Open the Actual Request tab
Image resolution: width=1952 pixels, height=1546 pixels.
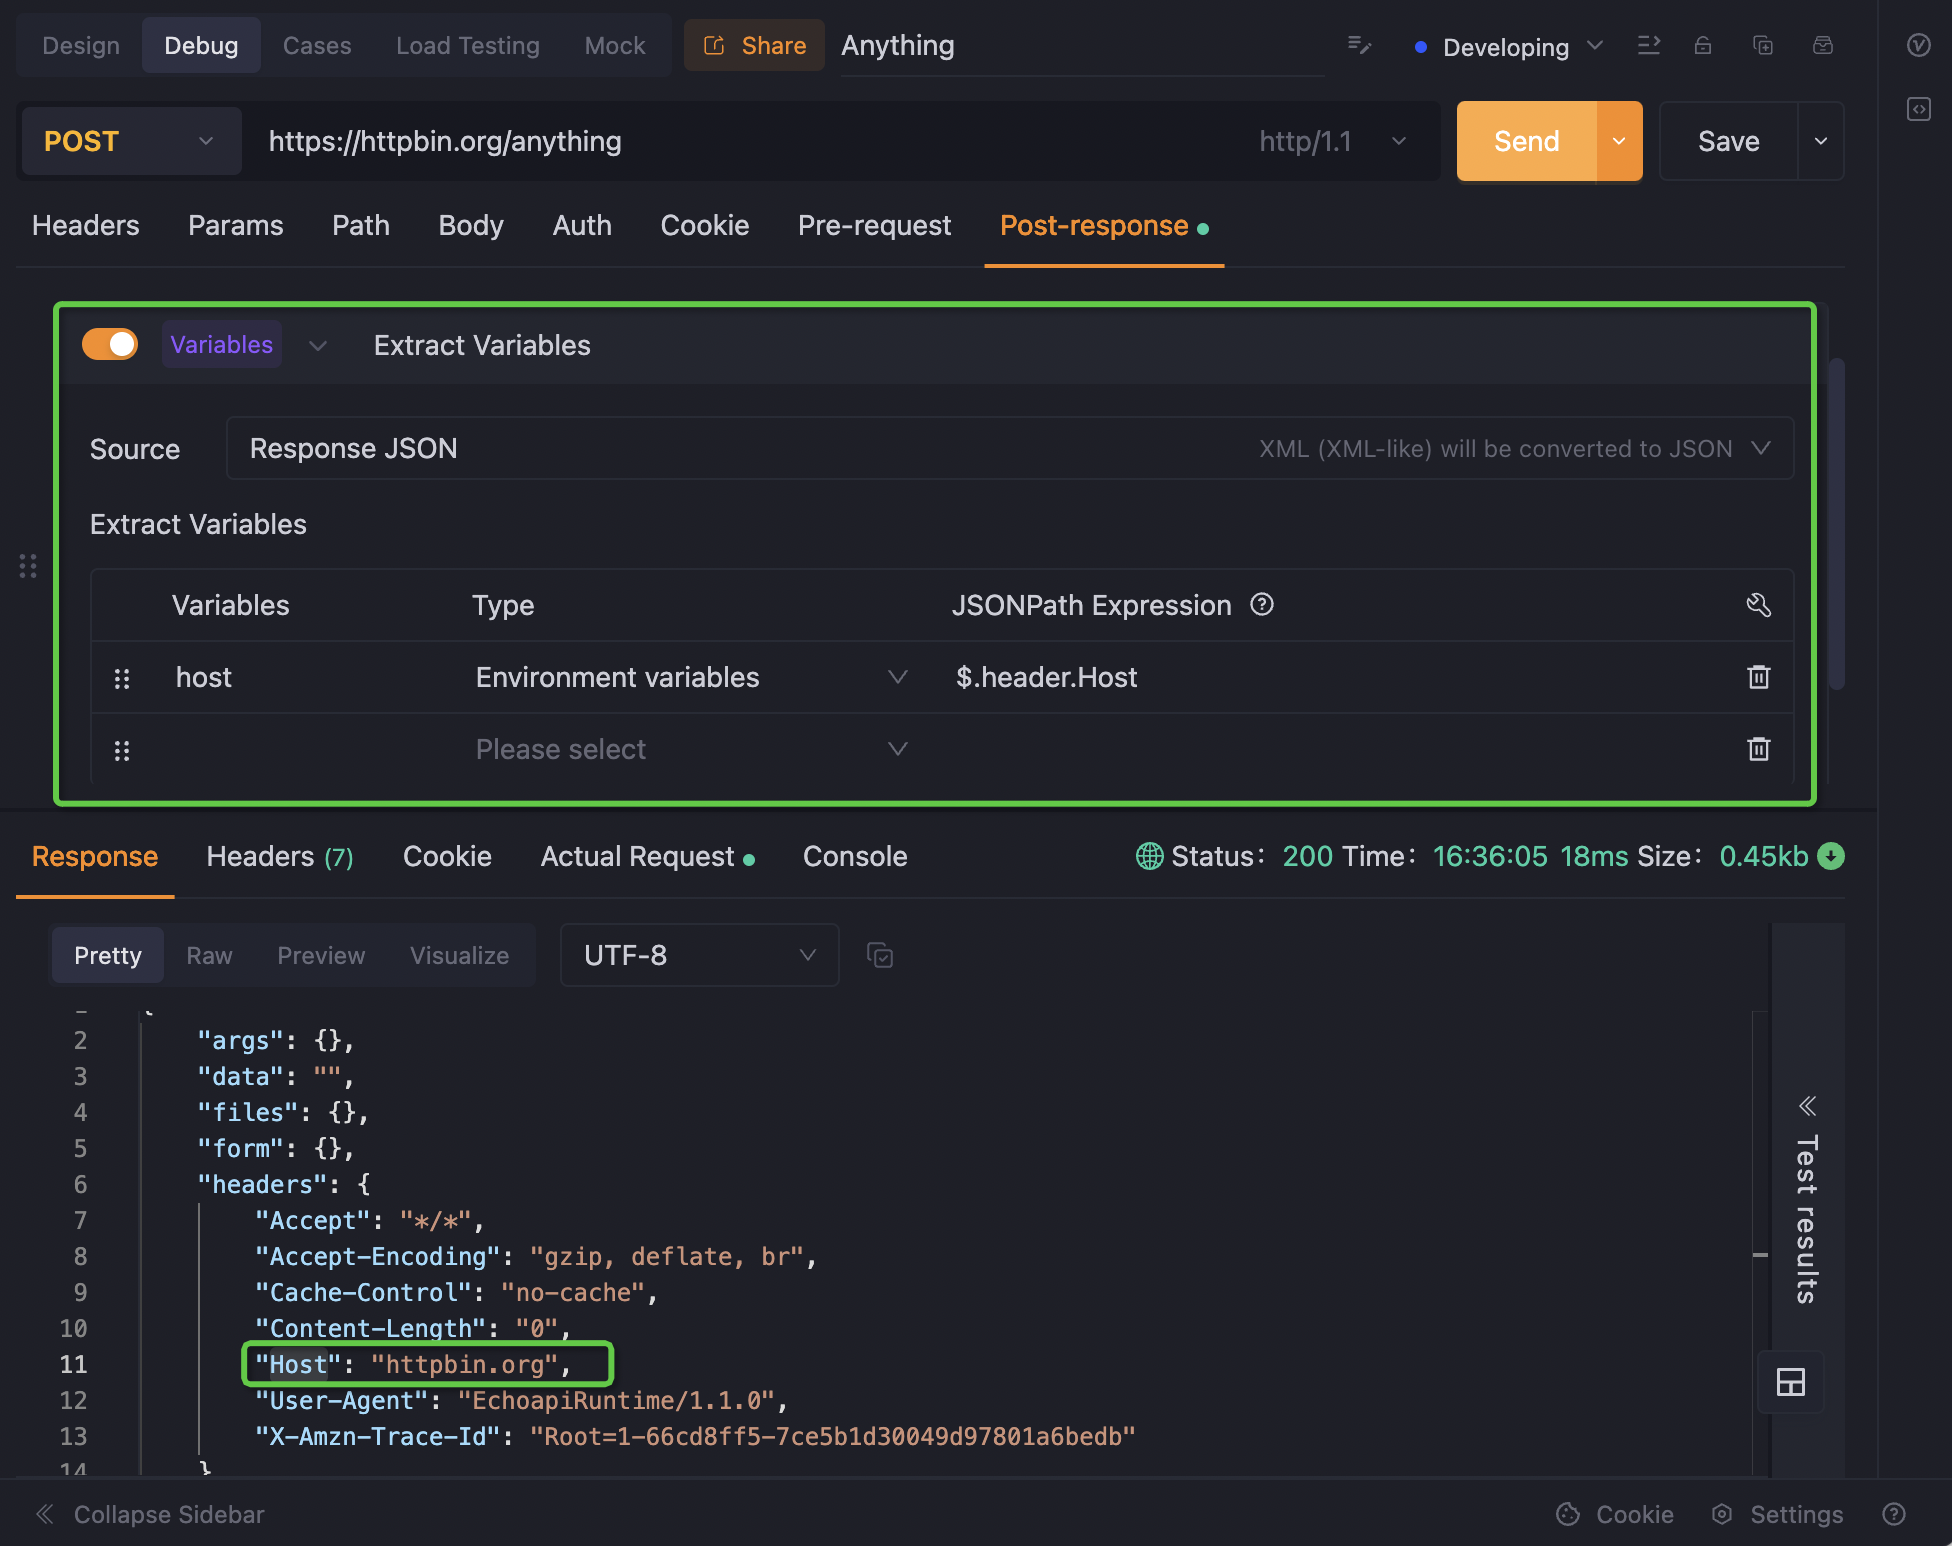tap(647, 857)
